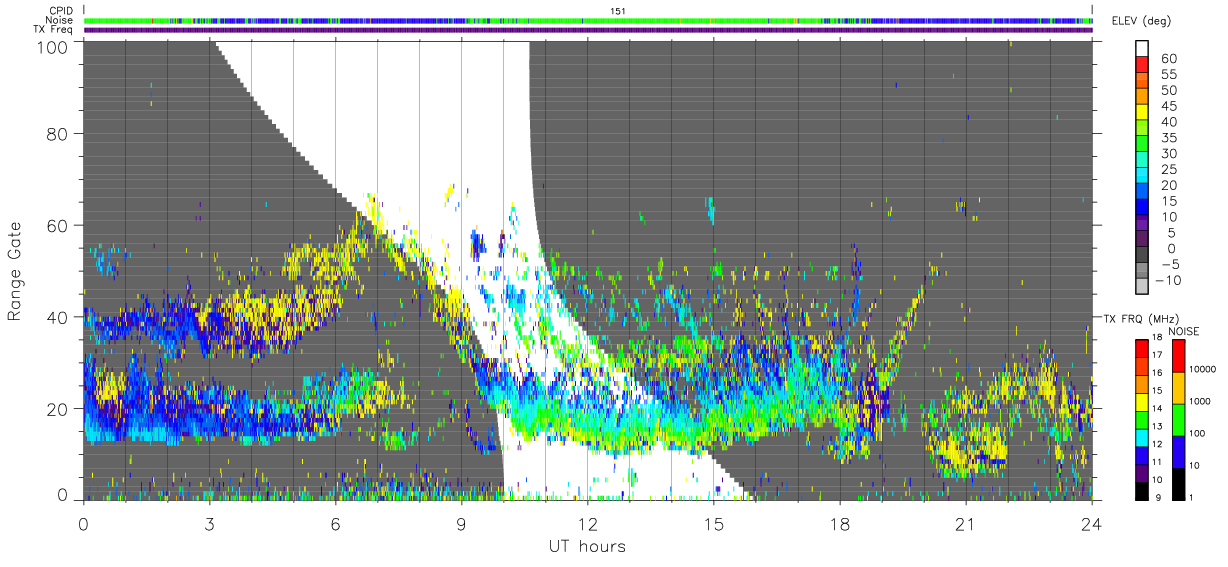Click the 60 label on ELEV scale
The width and height of the screenshot is (1228, 567).
click(x=1168, y=58)
